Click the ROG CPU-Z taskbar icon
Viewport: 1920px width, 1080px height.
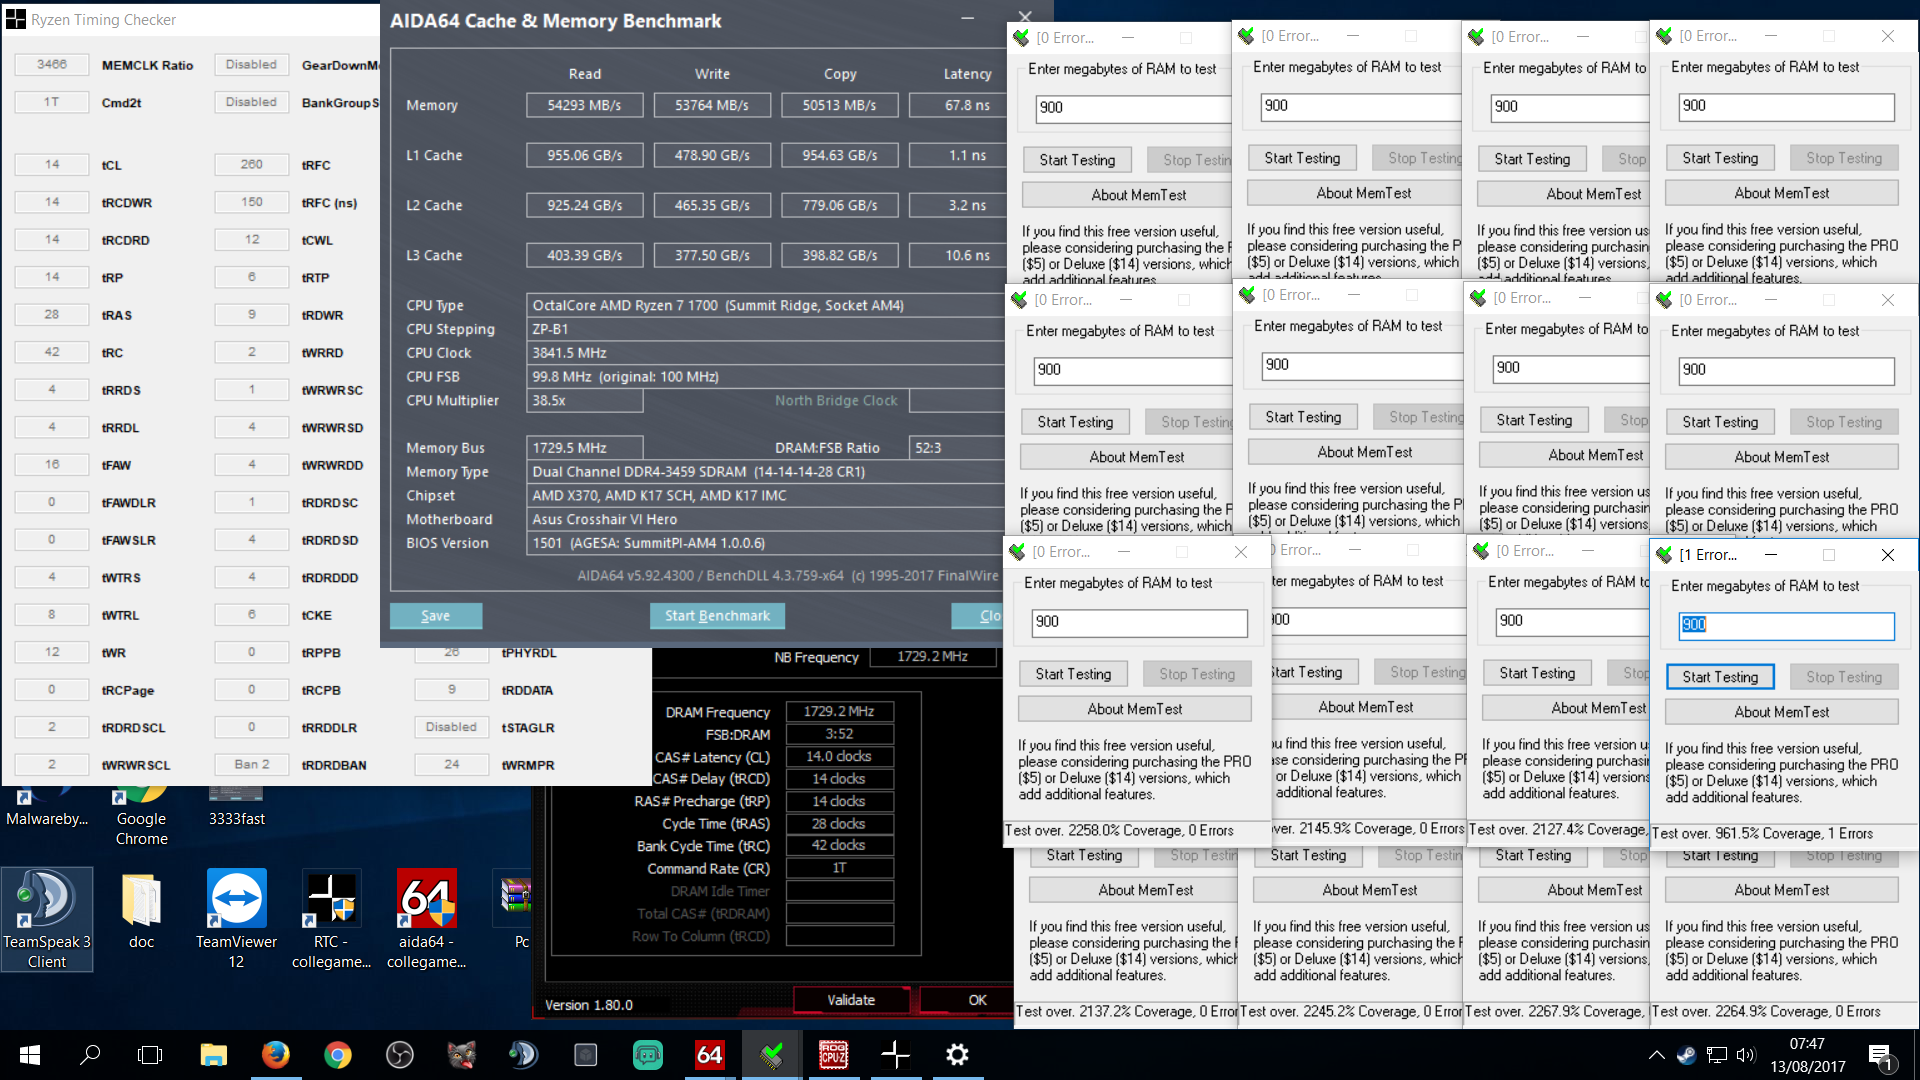(833, 1054)
